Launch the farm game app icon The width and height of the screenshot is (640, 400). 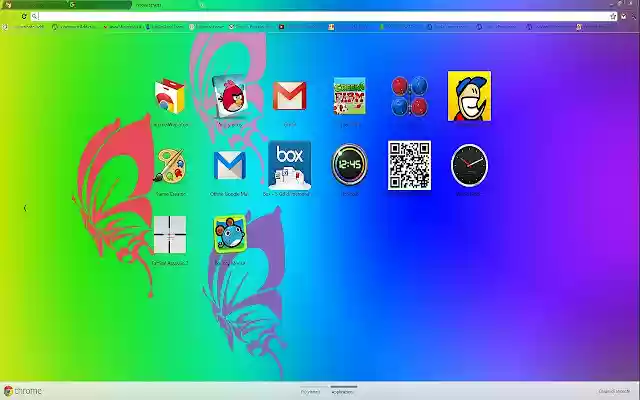[349, 96]
